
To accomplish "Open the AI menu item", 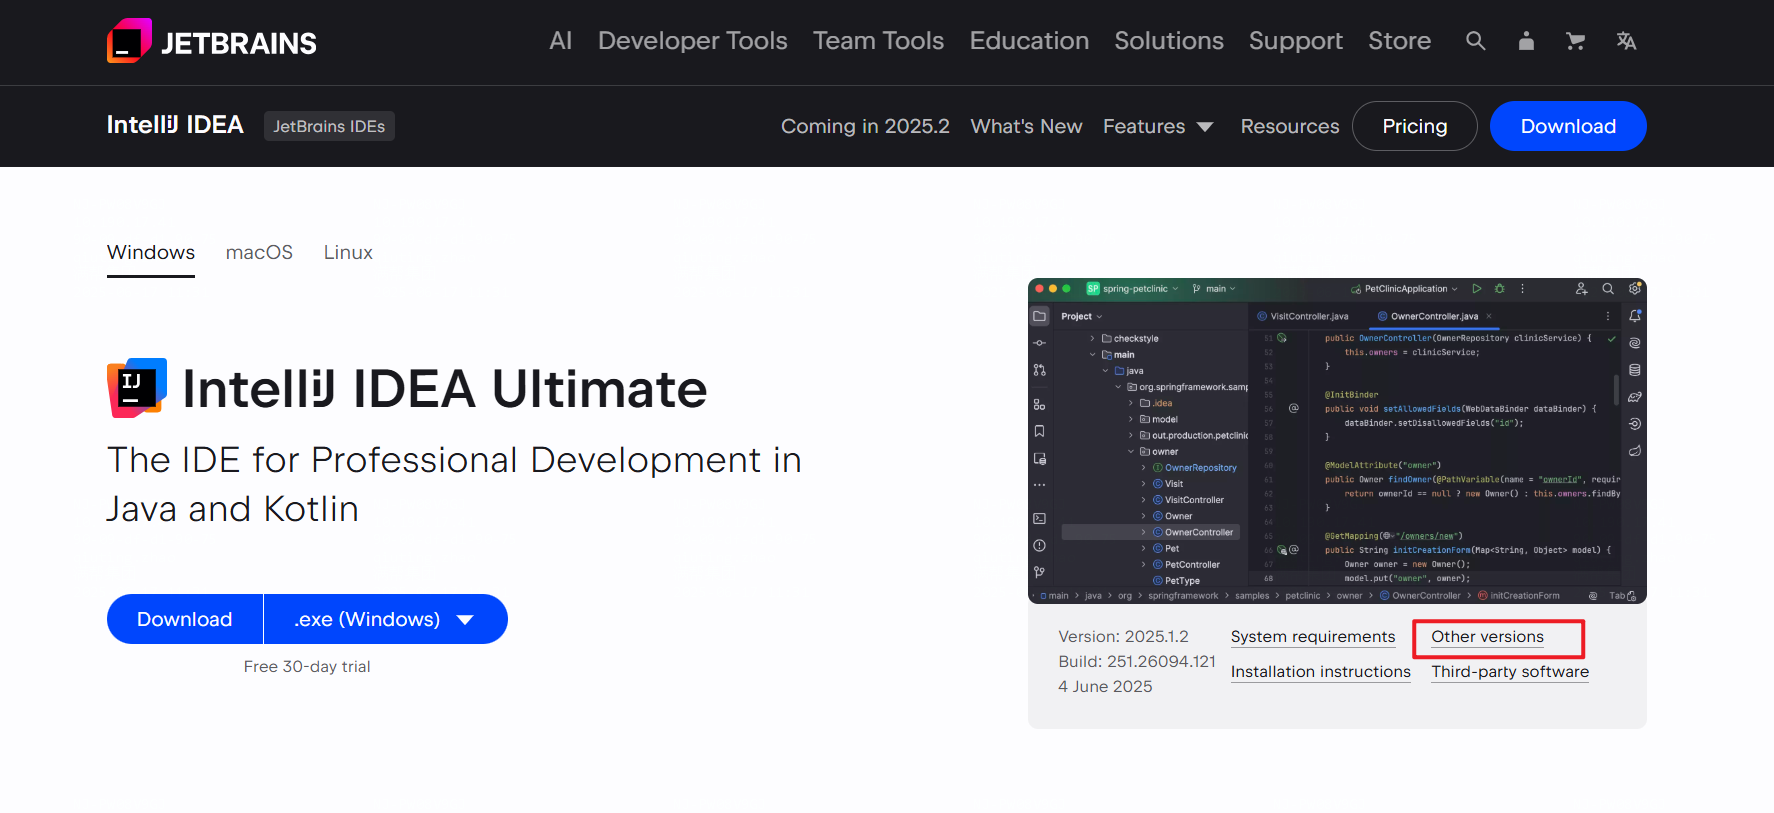I will (x=561, y=41).
